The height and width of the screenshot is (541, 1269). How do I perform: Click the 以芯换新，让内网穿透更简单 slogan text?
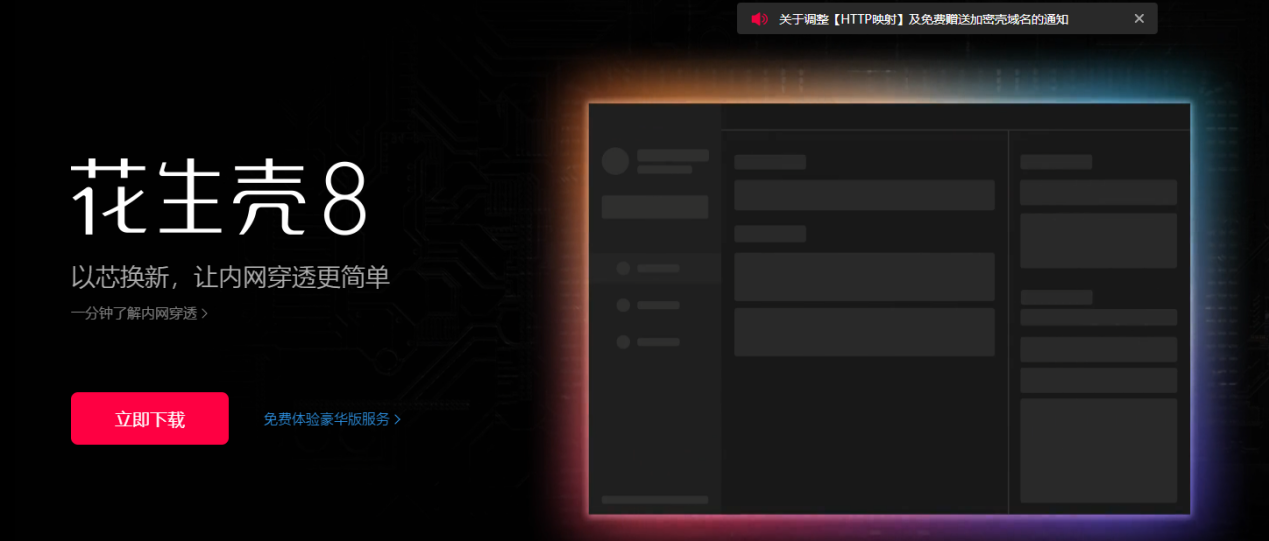[x=230, y=277]
